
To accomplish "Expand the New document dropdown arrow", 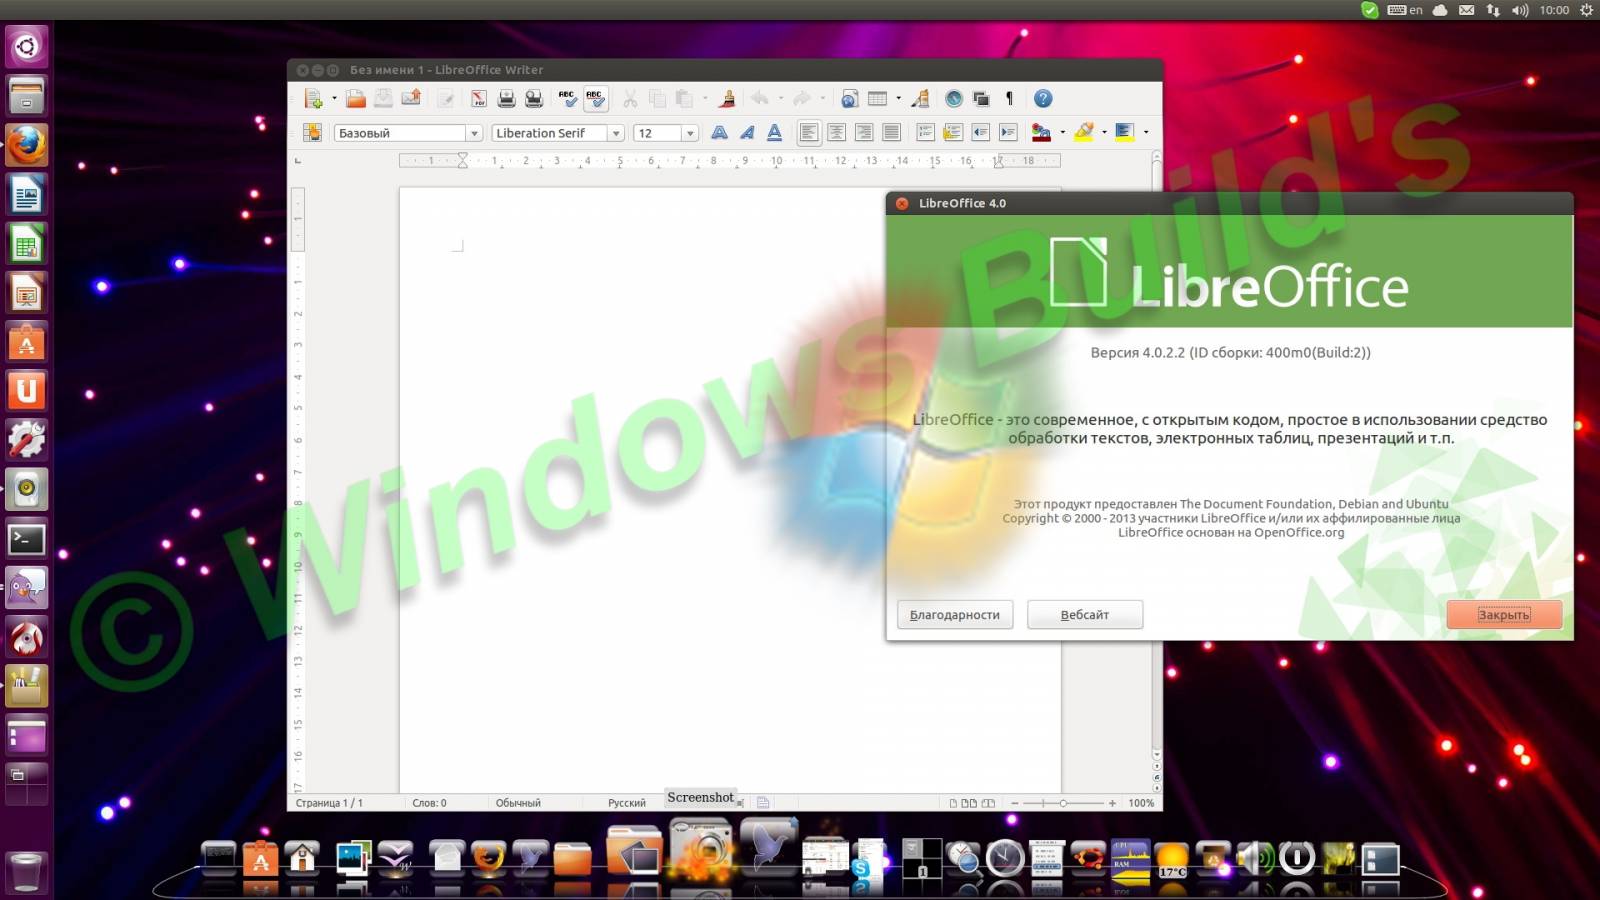I will [334, 99].
